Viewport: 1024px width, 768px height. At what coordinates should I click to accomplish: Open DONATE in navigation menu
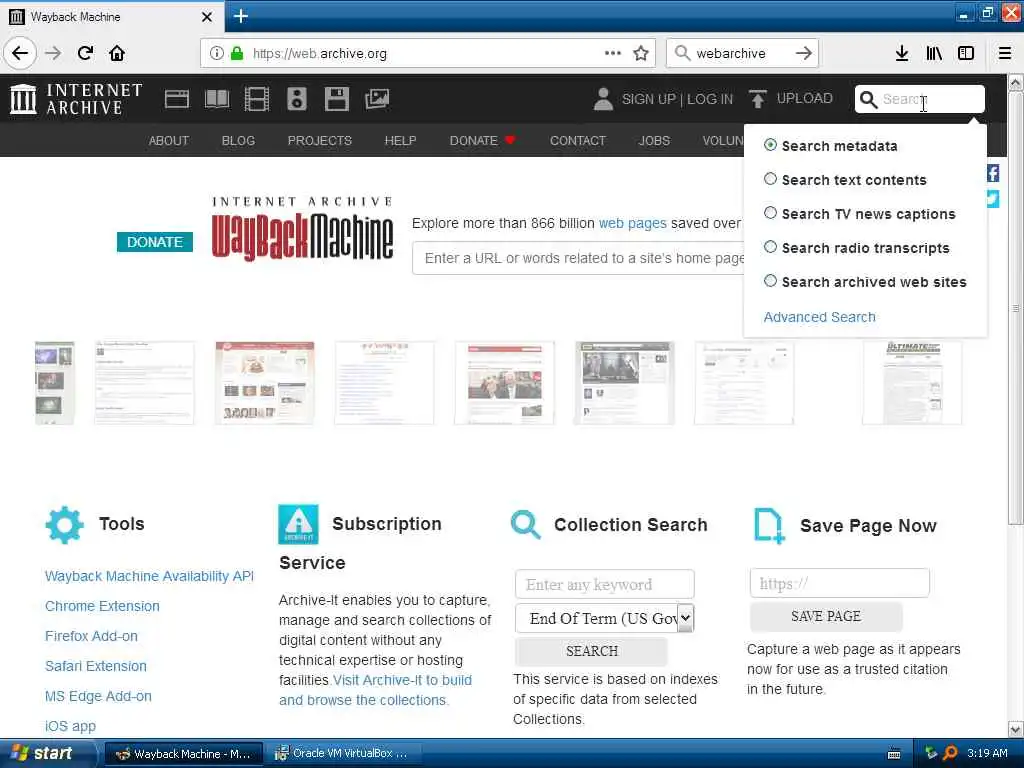pos(482,140)
